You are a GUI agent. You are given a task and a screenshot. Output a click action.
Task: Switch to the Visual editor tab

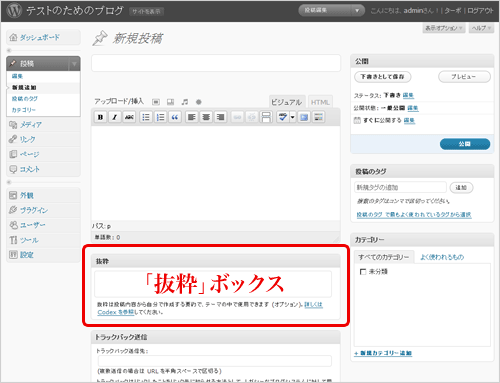pyautogui.click(x=286, y=102)
